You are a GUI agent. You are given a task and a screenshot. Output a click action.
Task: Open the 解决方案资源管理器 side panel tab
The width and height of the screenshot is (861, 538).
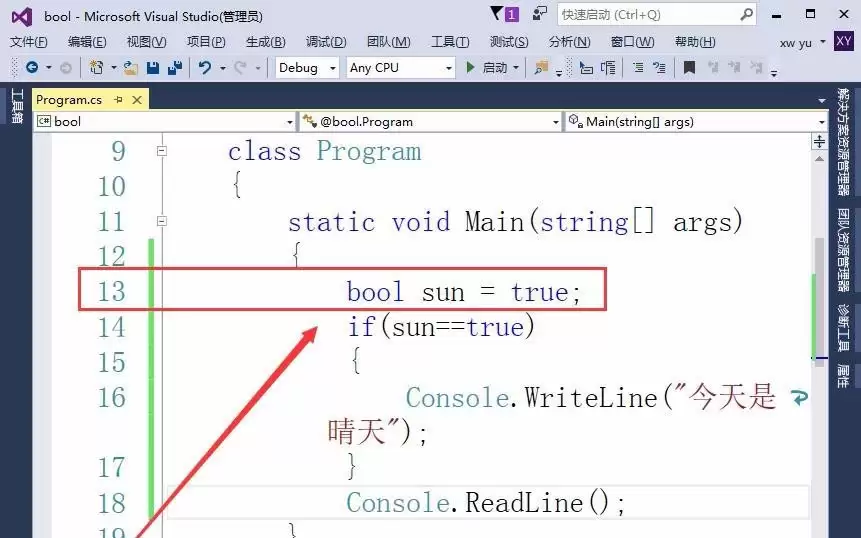click(x=844, y=141)
